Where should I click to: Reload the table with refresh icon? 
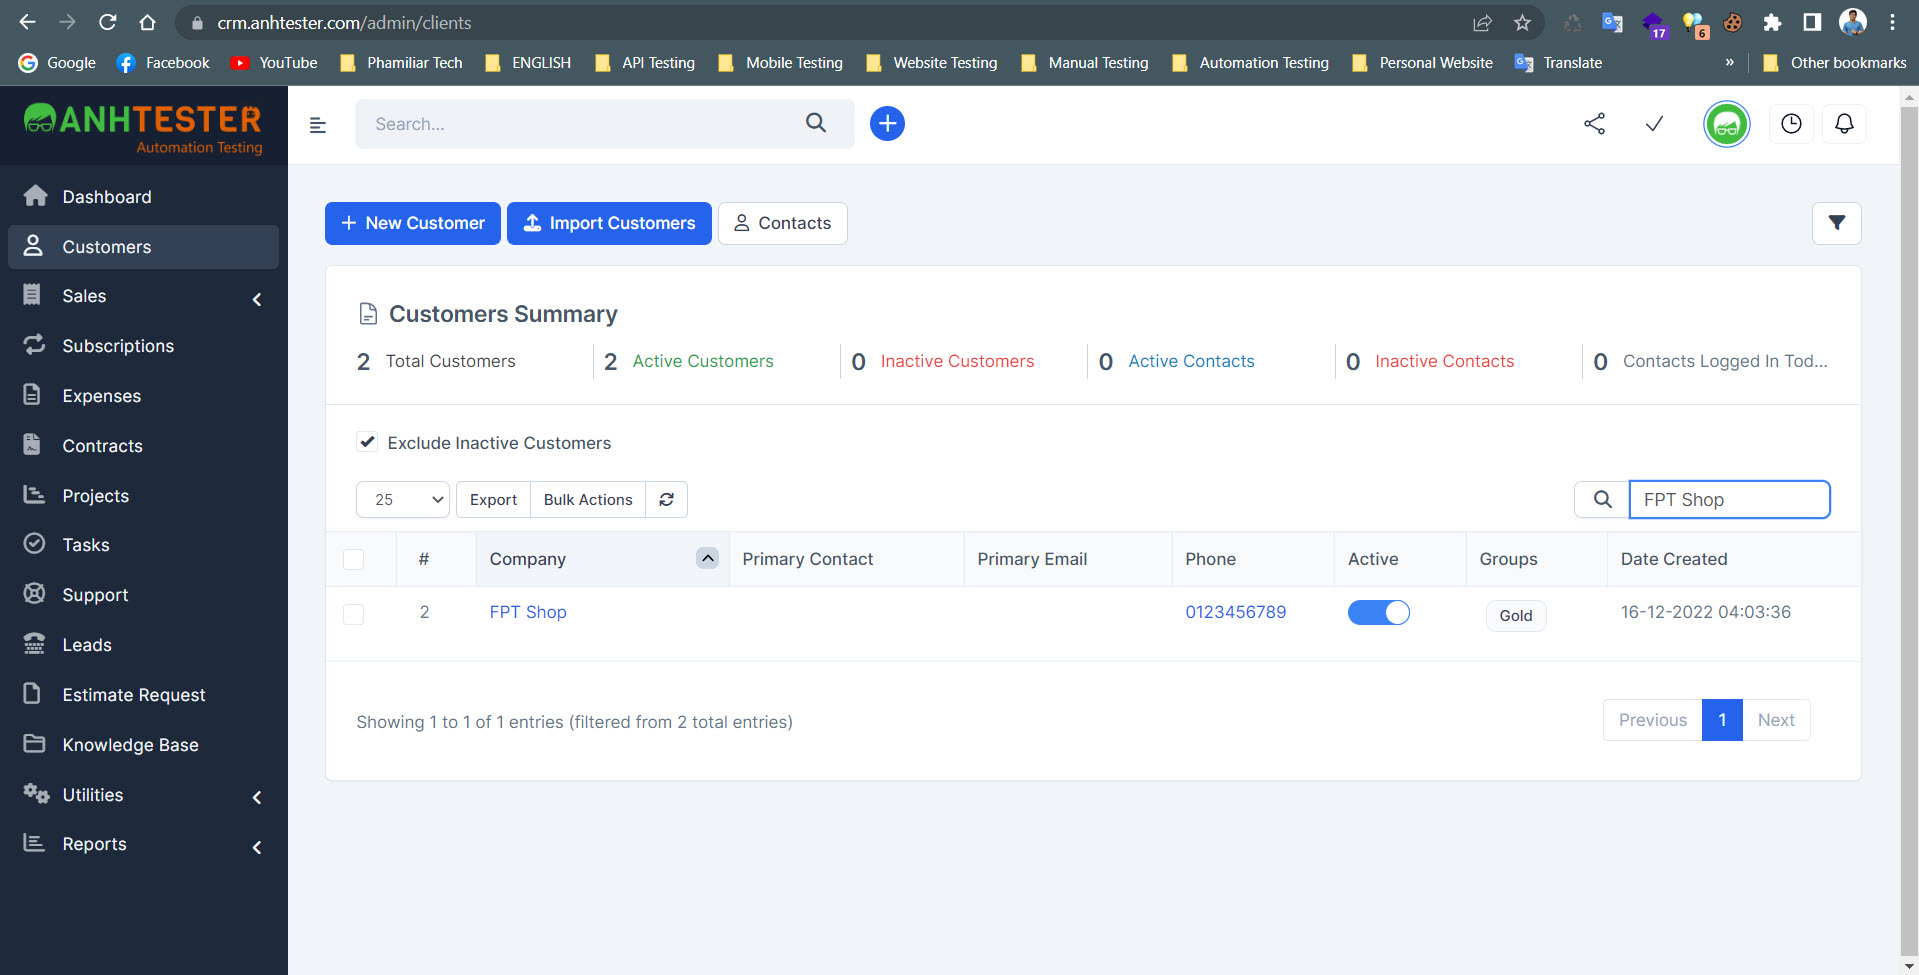point(666,499)
